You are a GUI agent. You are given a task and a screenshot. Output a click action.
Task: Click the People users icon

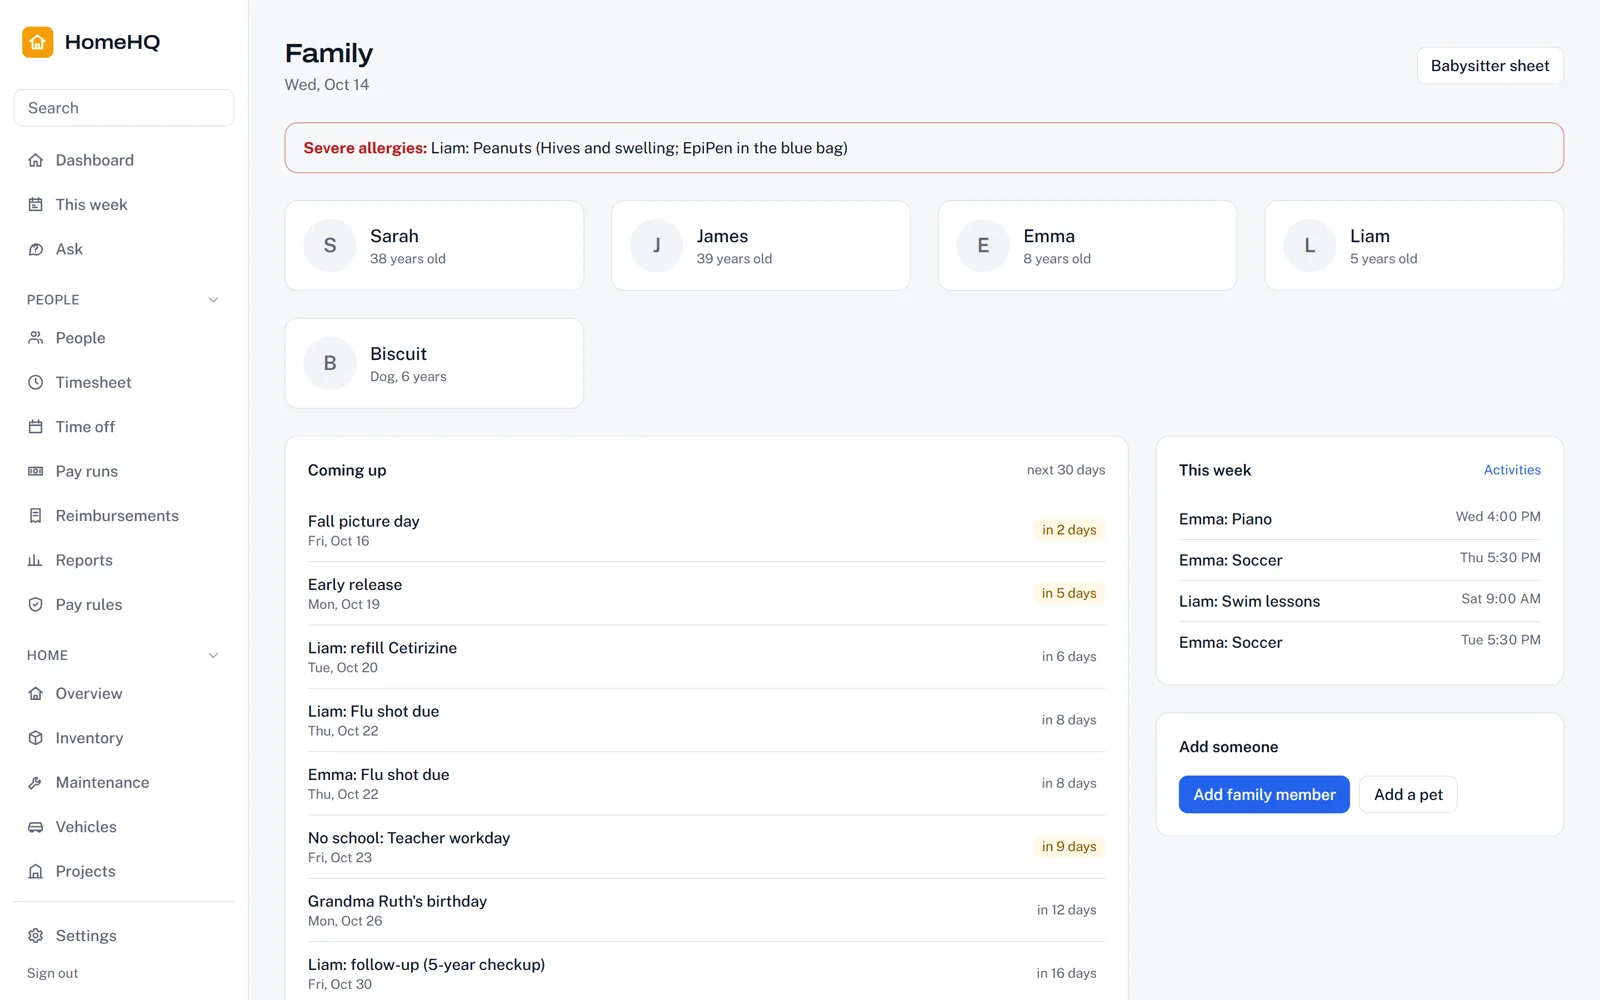click(x=36, y=338)
